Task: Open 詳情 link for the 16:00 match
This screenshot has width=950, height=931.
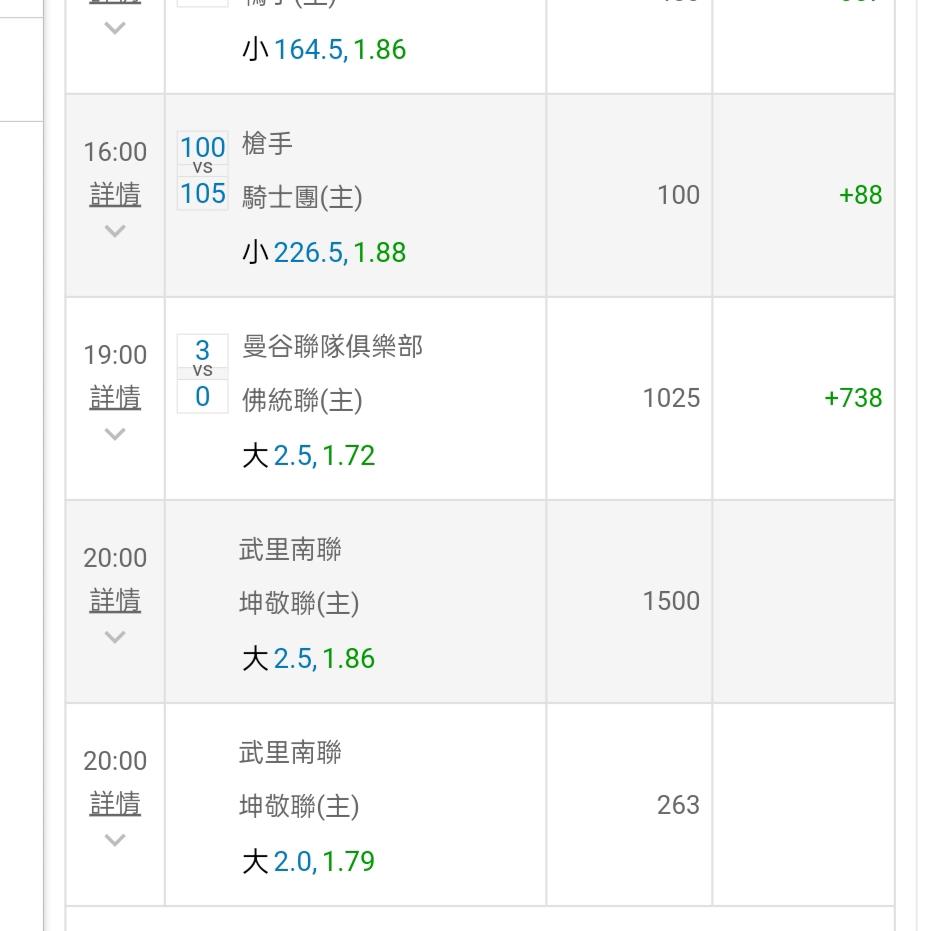Action: click(115, 195)
